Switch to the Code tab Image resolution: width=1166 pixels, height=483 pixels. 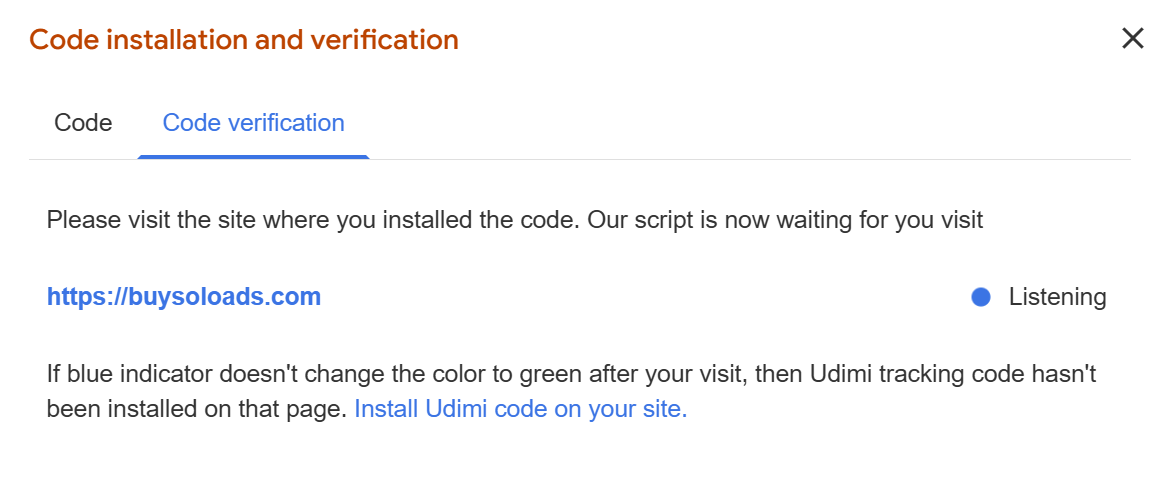(x=83, y=123)
